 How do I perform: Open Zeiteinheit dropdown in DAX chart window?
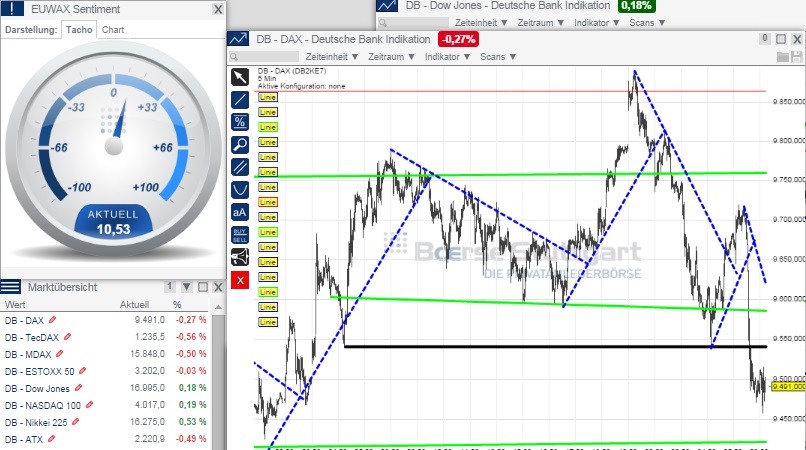(332, 57)
